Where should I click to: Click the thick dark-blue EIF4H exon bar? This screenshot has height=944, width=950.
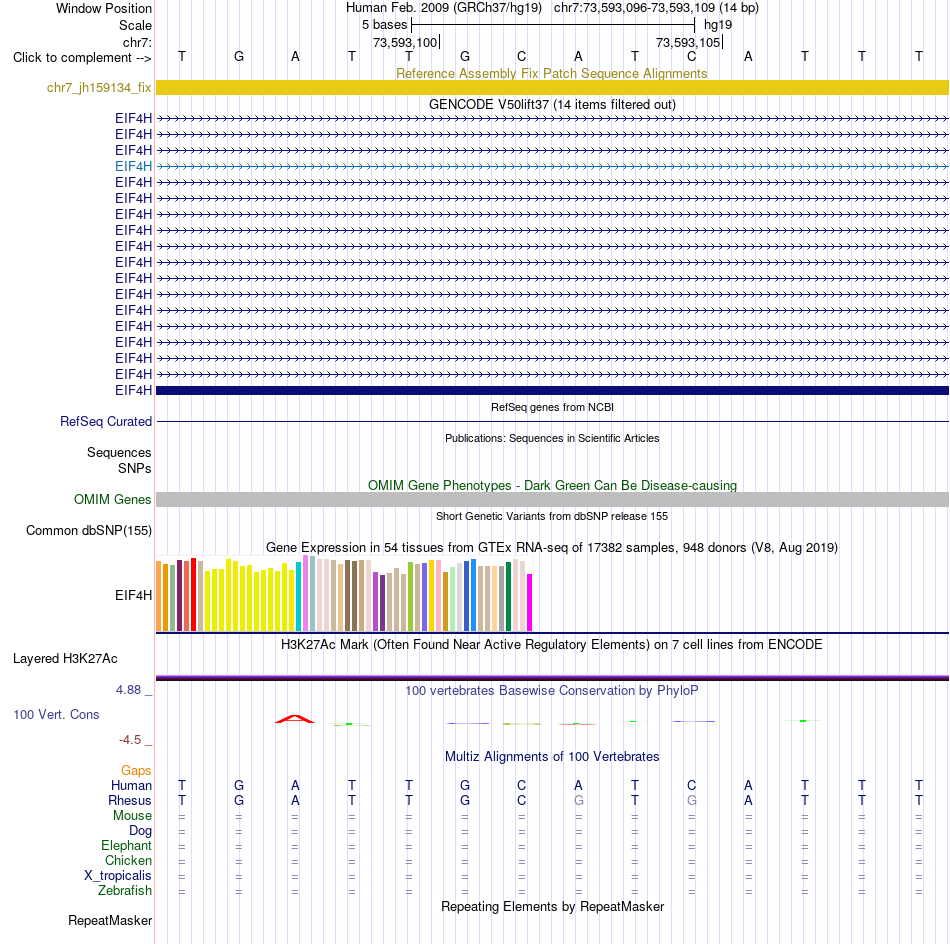click(552, 390)
